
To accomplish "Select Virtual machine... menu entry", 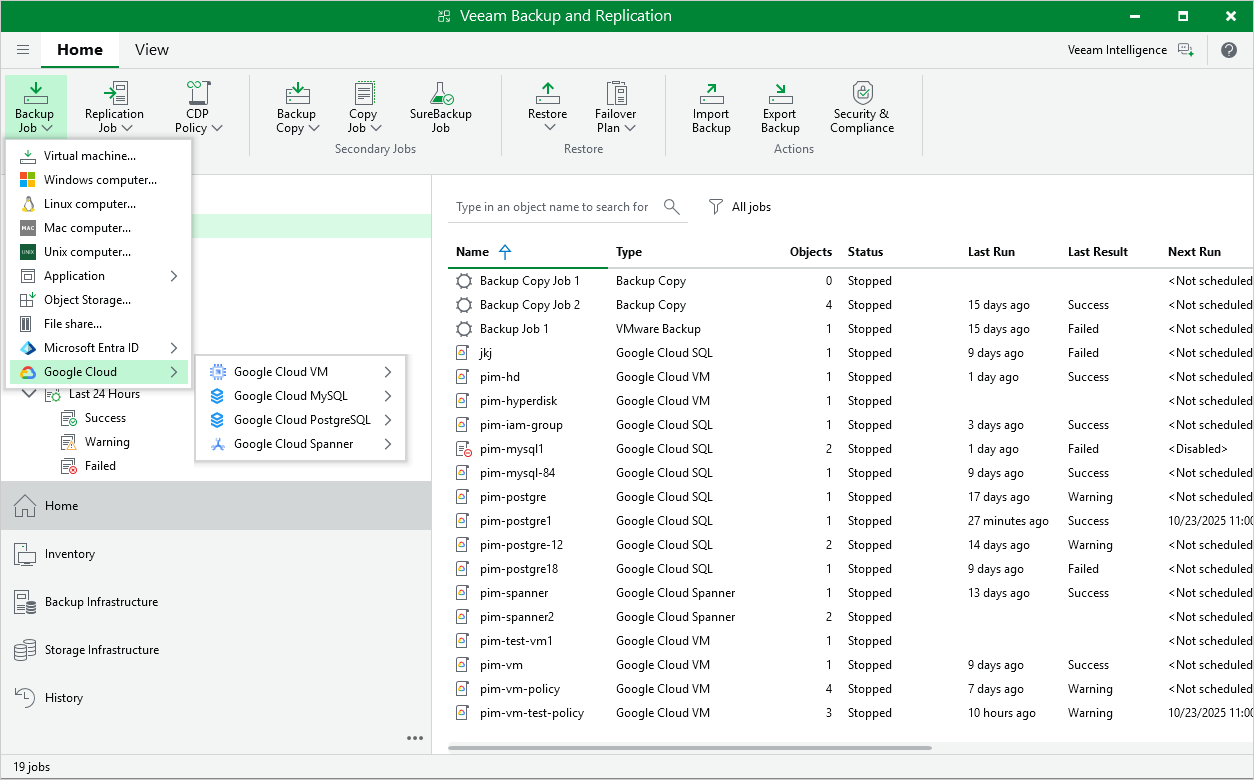I will pyautogui.click(x=98, y=156).
